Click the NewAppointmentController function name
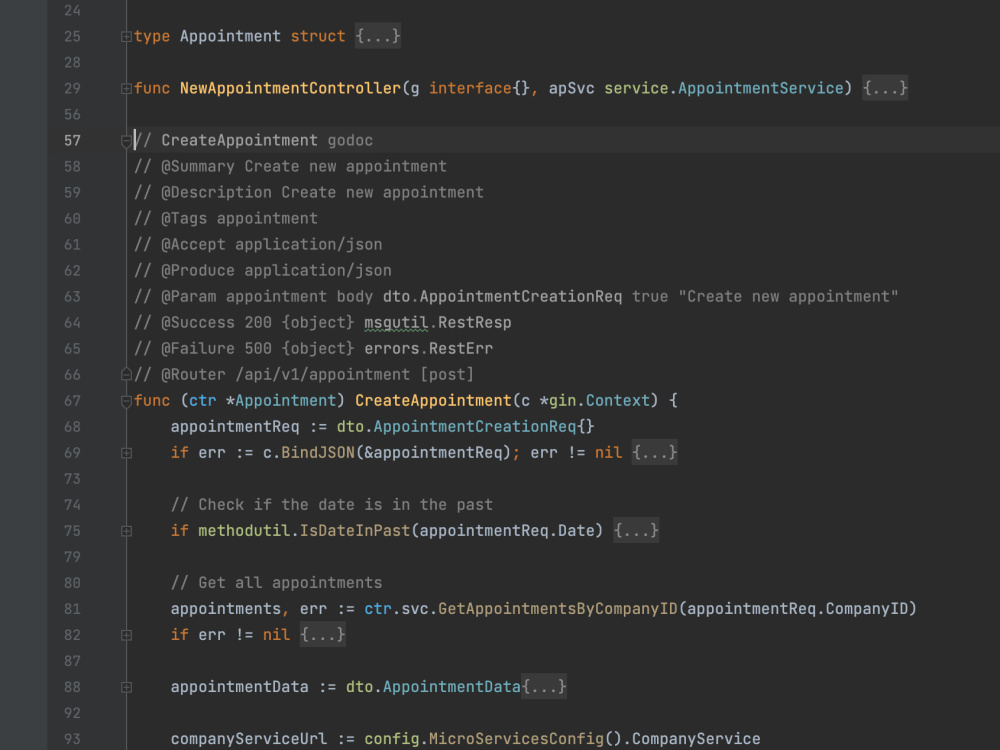 (x=290, y=88)
